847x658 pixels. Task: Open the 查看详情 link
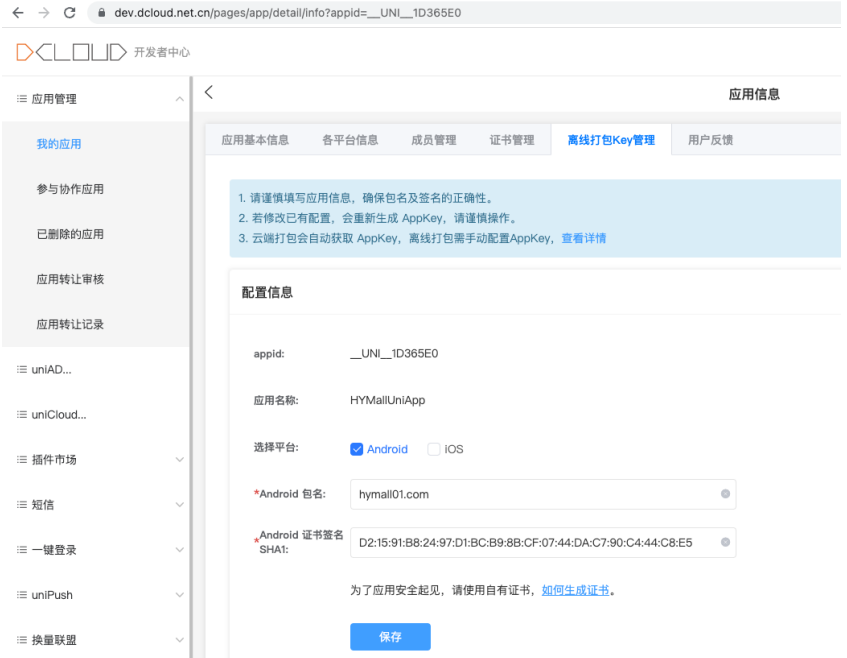[x=584, y=238]
